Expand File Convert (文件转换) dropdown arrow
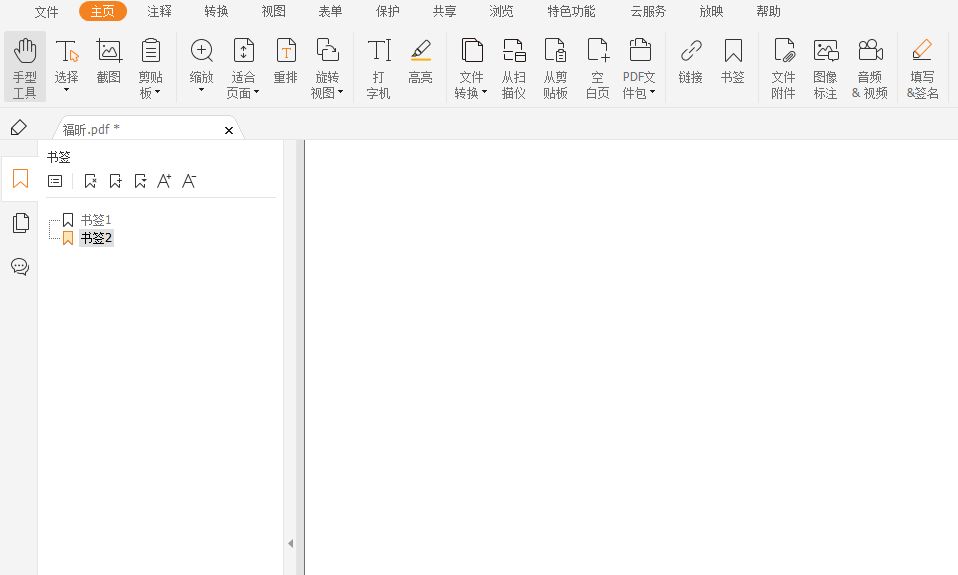 (x=484, y=92)
